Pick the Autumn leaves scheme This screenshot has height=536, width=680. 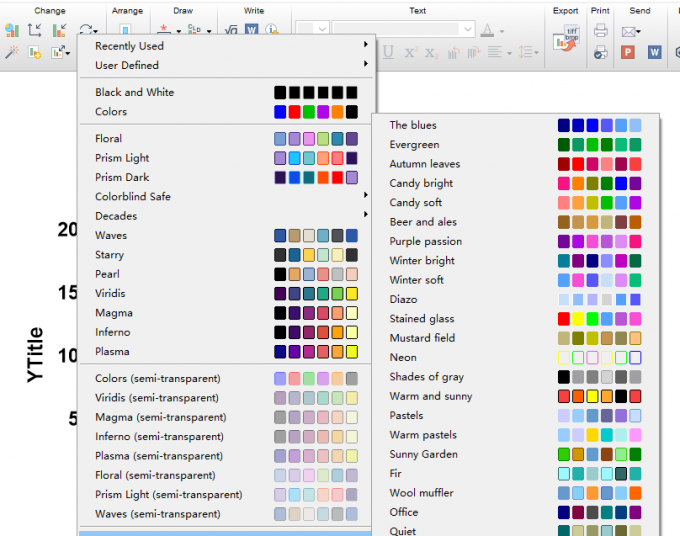[x=516, y=164]
